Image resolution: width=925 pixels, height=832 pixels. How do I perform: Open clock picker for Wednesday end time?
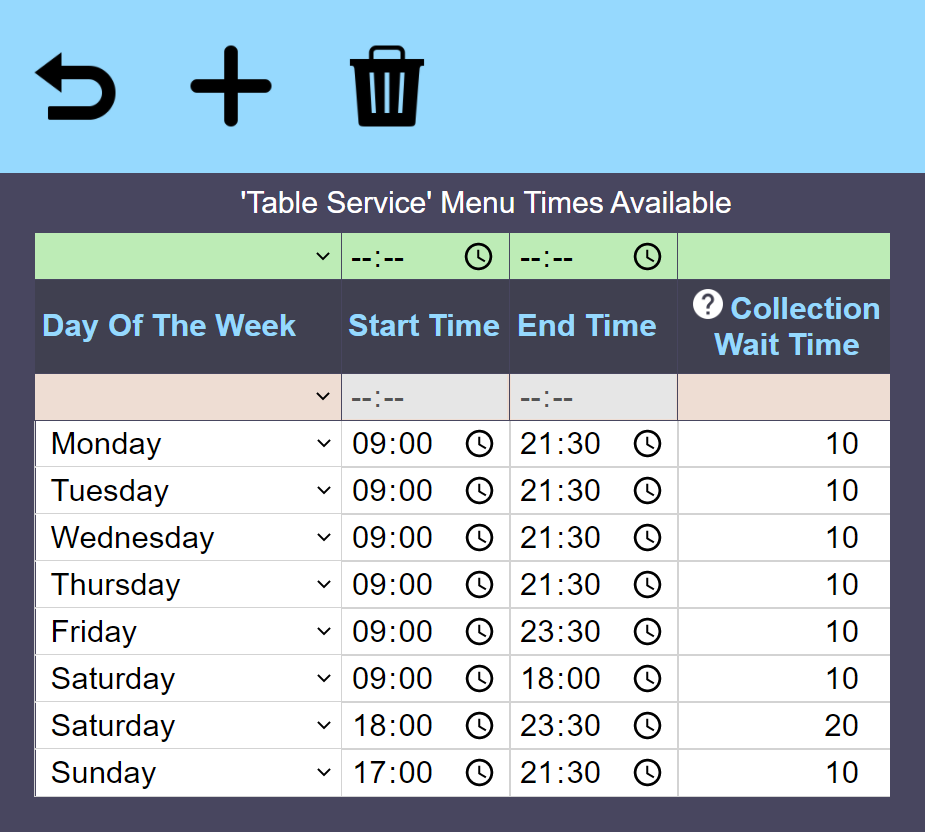(648, 538)
